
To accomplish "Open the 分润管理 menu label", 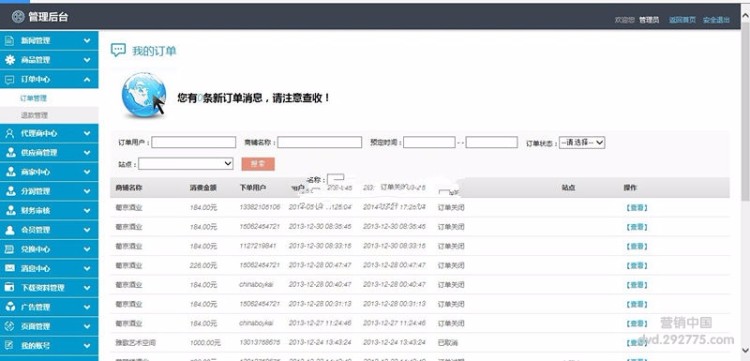I will (x=35, y=191).
